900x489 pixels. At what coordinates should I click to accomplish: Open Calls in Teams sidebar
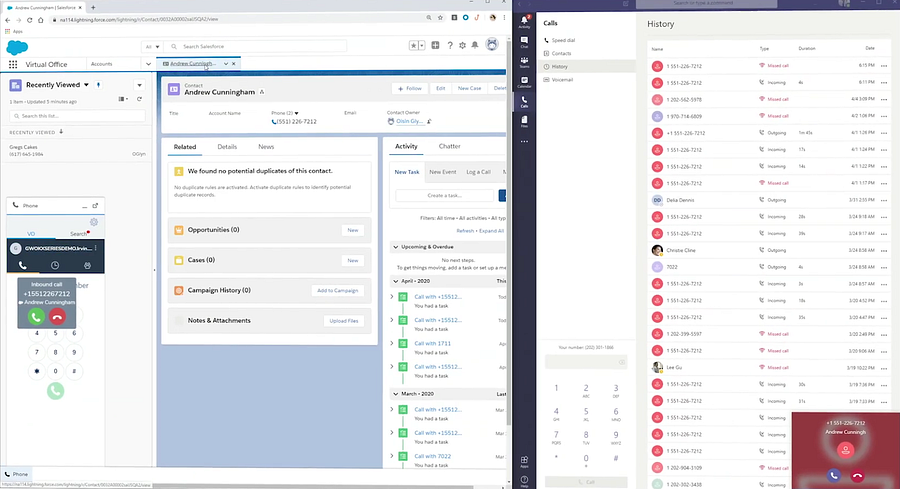coord(524,102)
